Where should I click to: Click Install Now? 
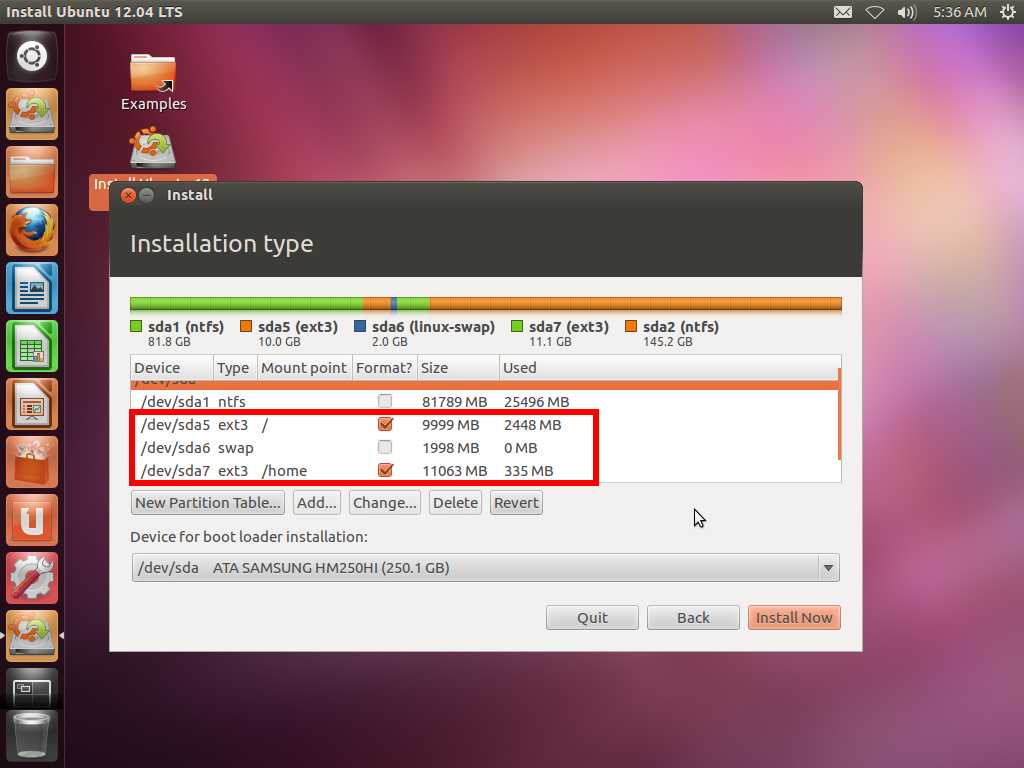pyautogui.click(x=794, y=618)
